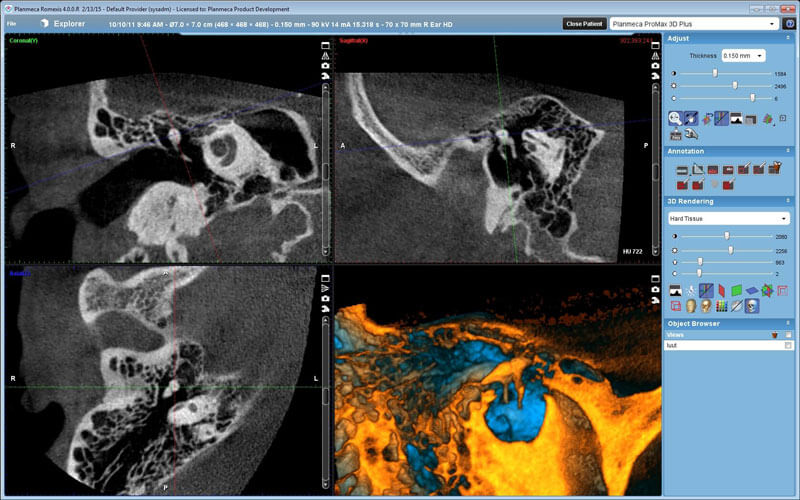Select the luut entry in Object Browser

(x=729, y=345)
